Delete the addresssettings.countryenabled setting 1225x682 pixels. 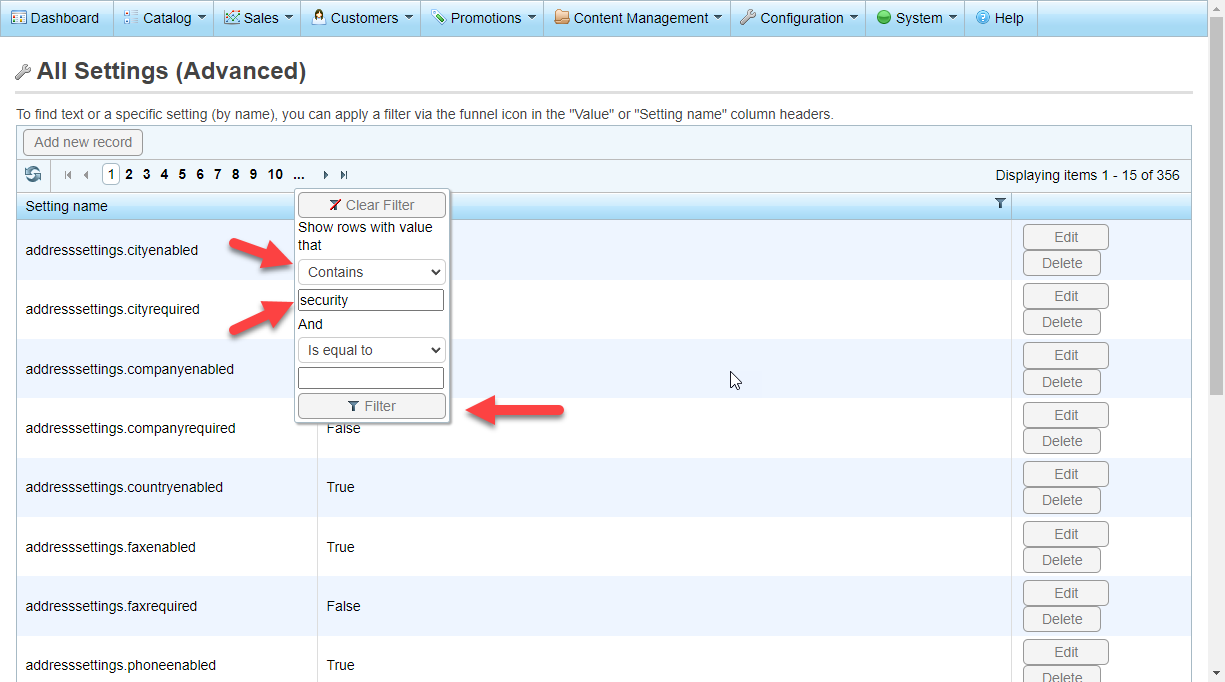(1061, 500)
